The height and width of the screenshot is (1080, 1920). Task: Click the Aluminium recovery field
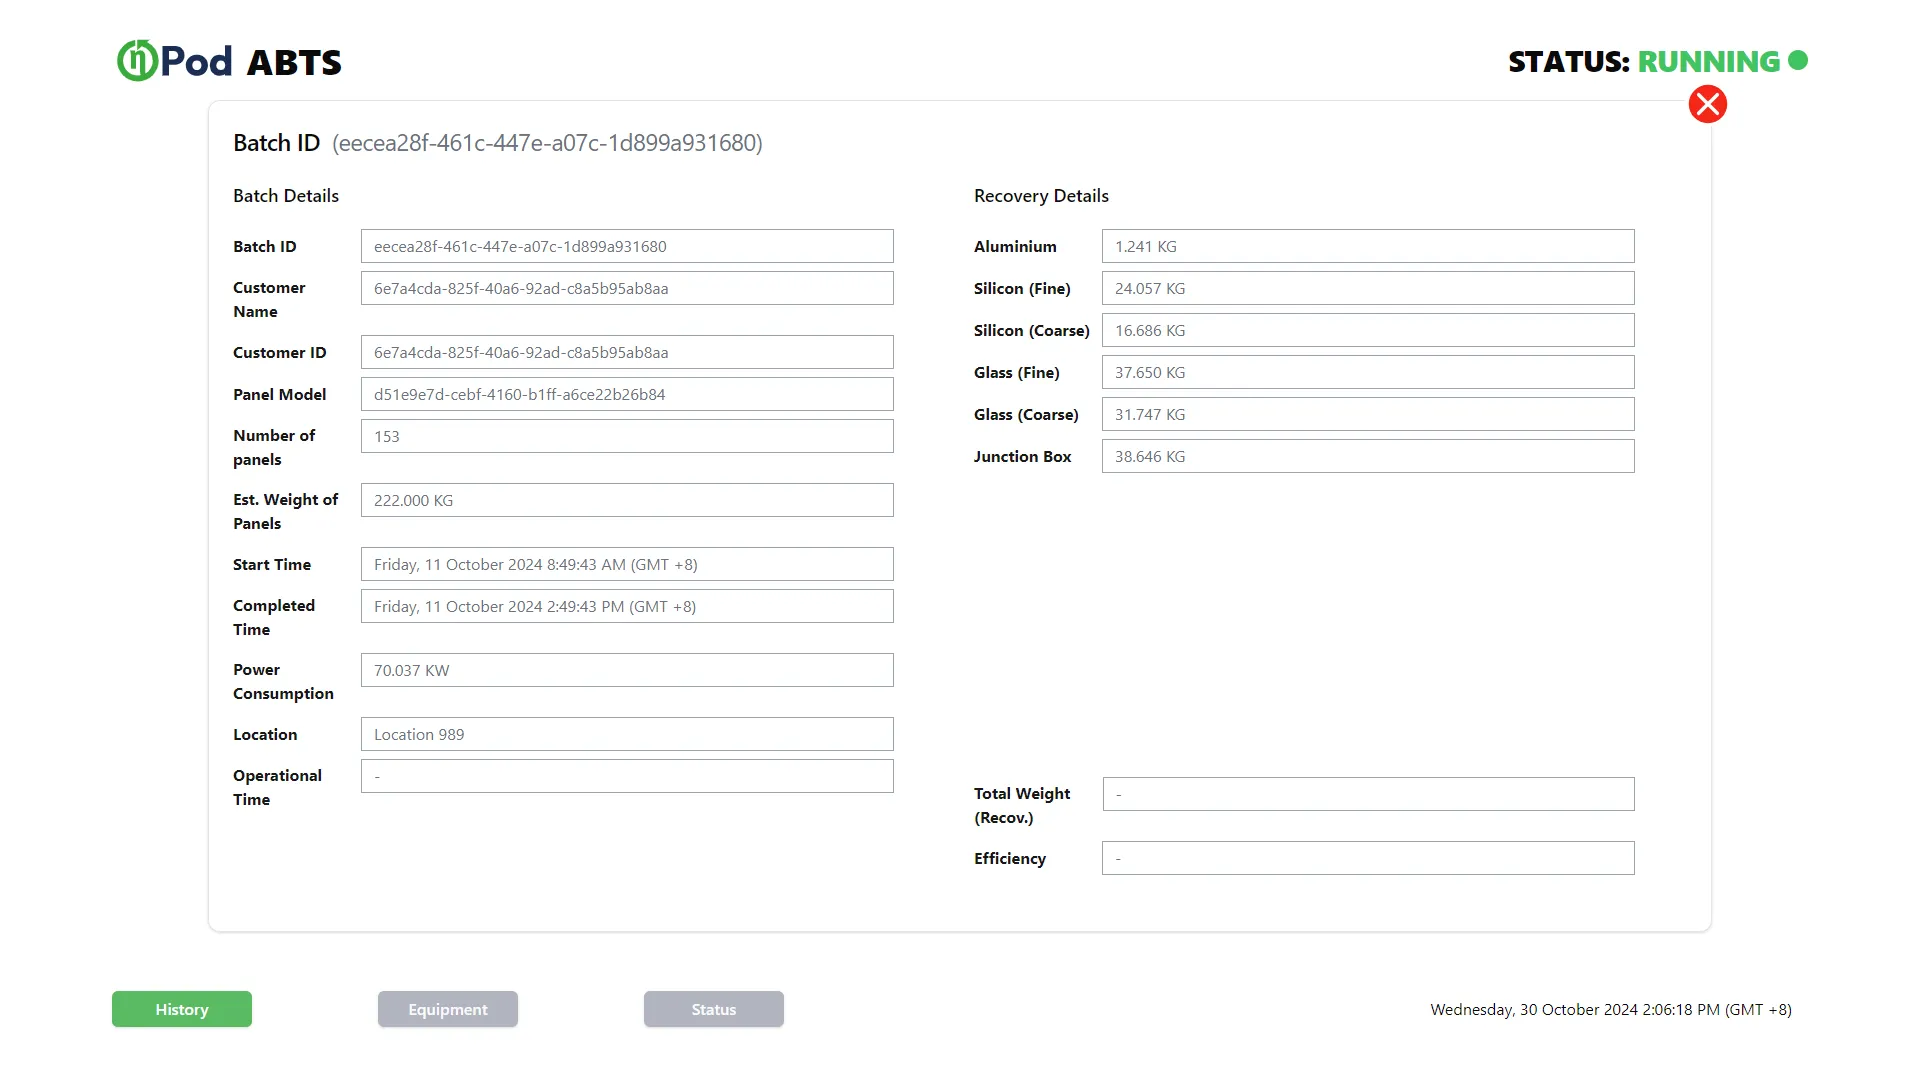(x=1368, y=246)
